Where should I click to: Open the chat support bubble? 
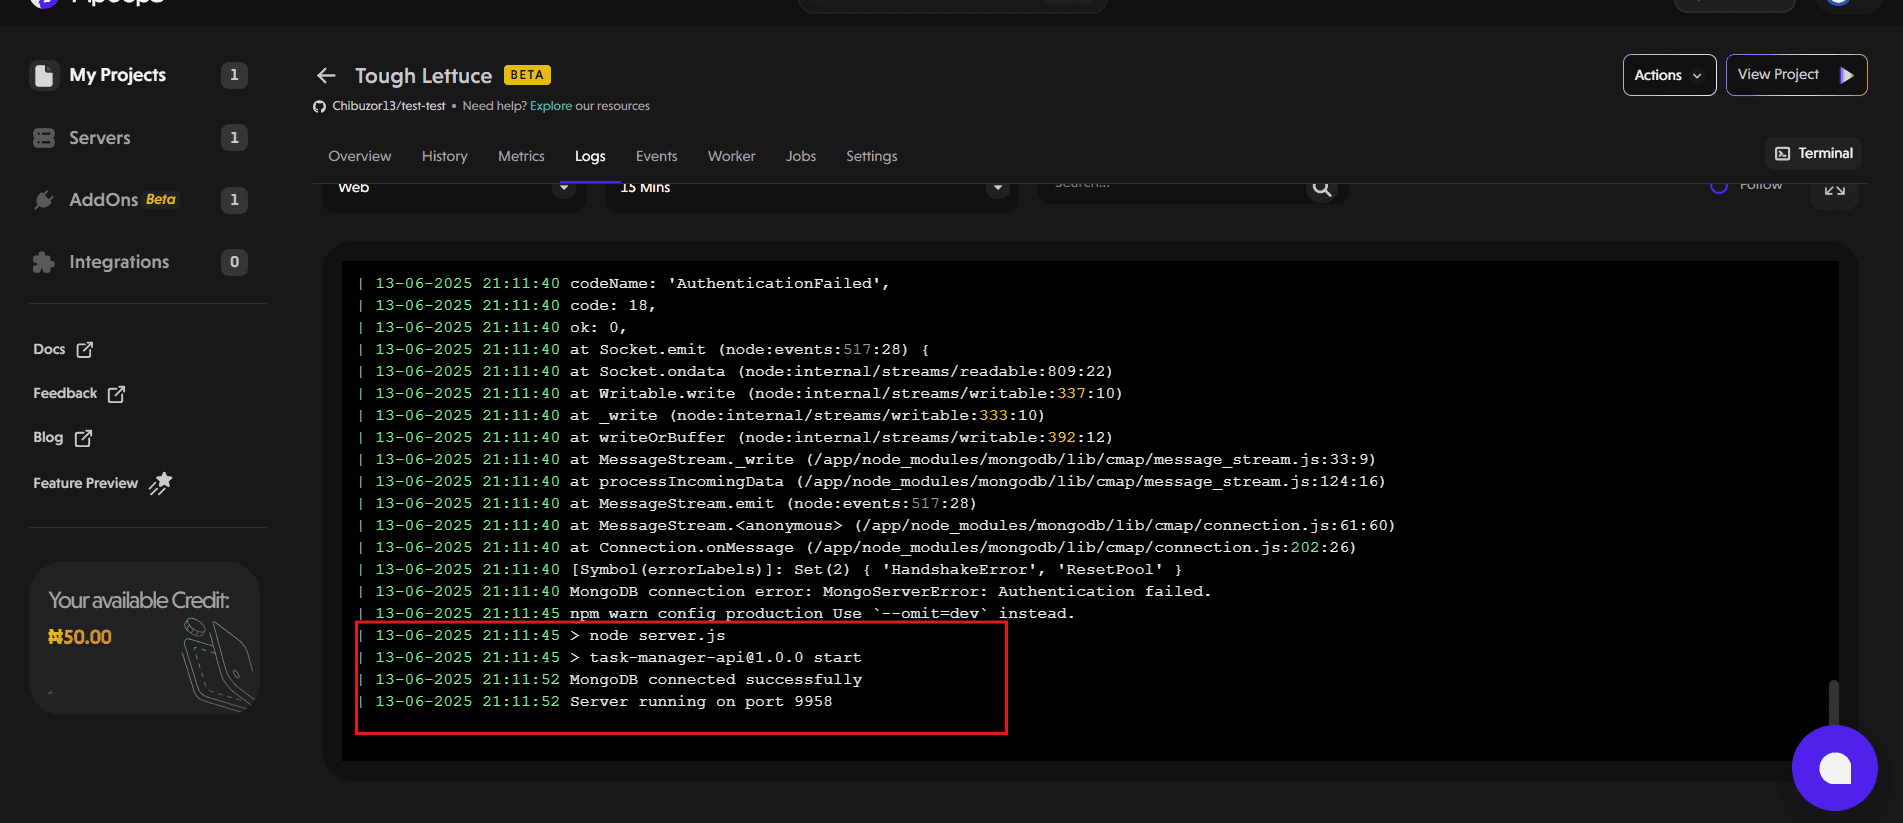pos(1834,768)
